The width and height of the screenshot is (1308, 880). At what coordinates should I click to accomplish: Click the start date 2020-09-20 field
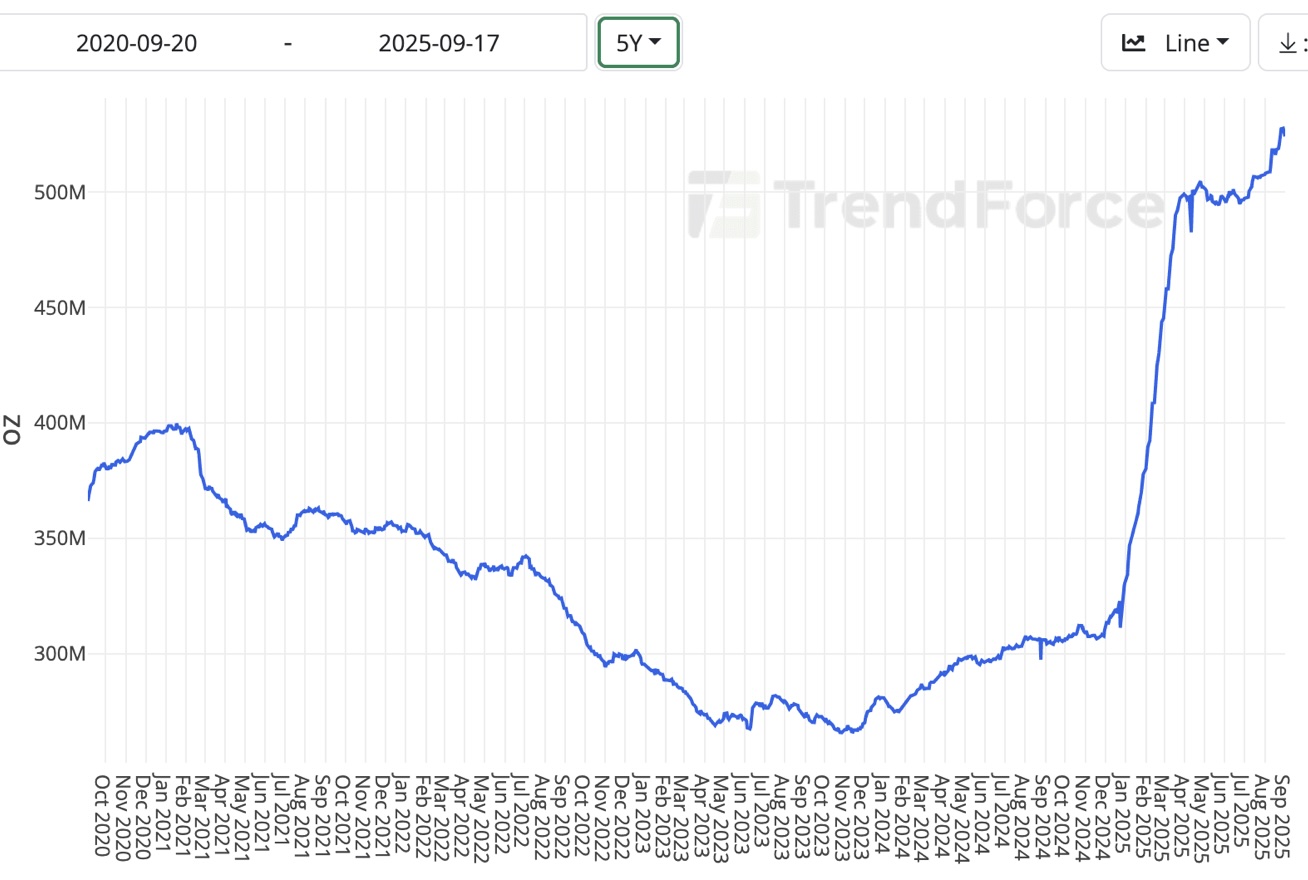[x=139, y=43]
